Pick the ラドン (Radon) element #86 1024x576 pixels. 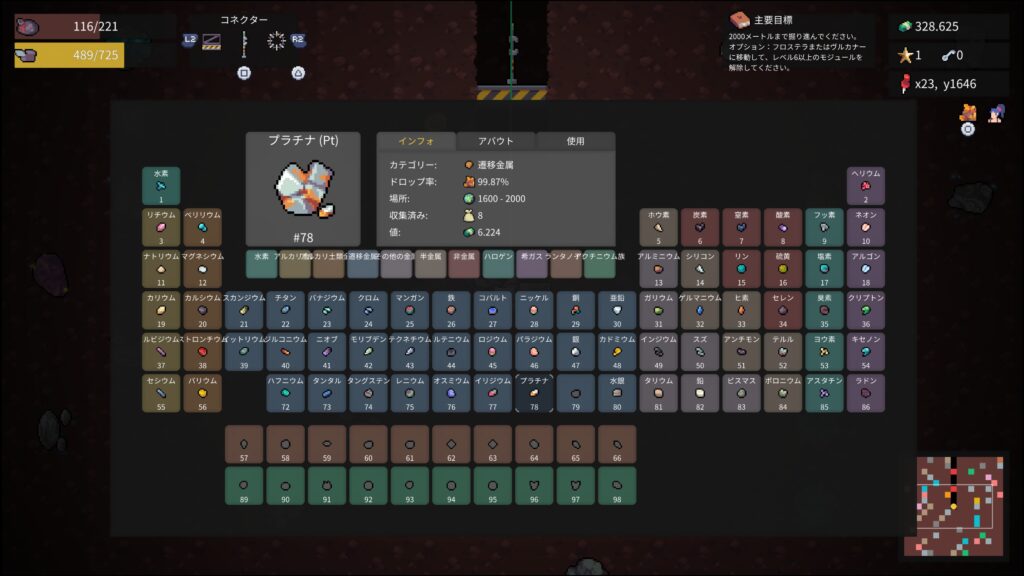point(866,393)
